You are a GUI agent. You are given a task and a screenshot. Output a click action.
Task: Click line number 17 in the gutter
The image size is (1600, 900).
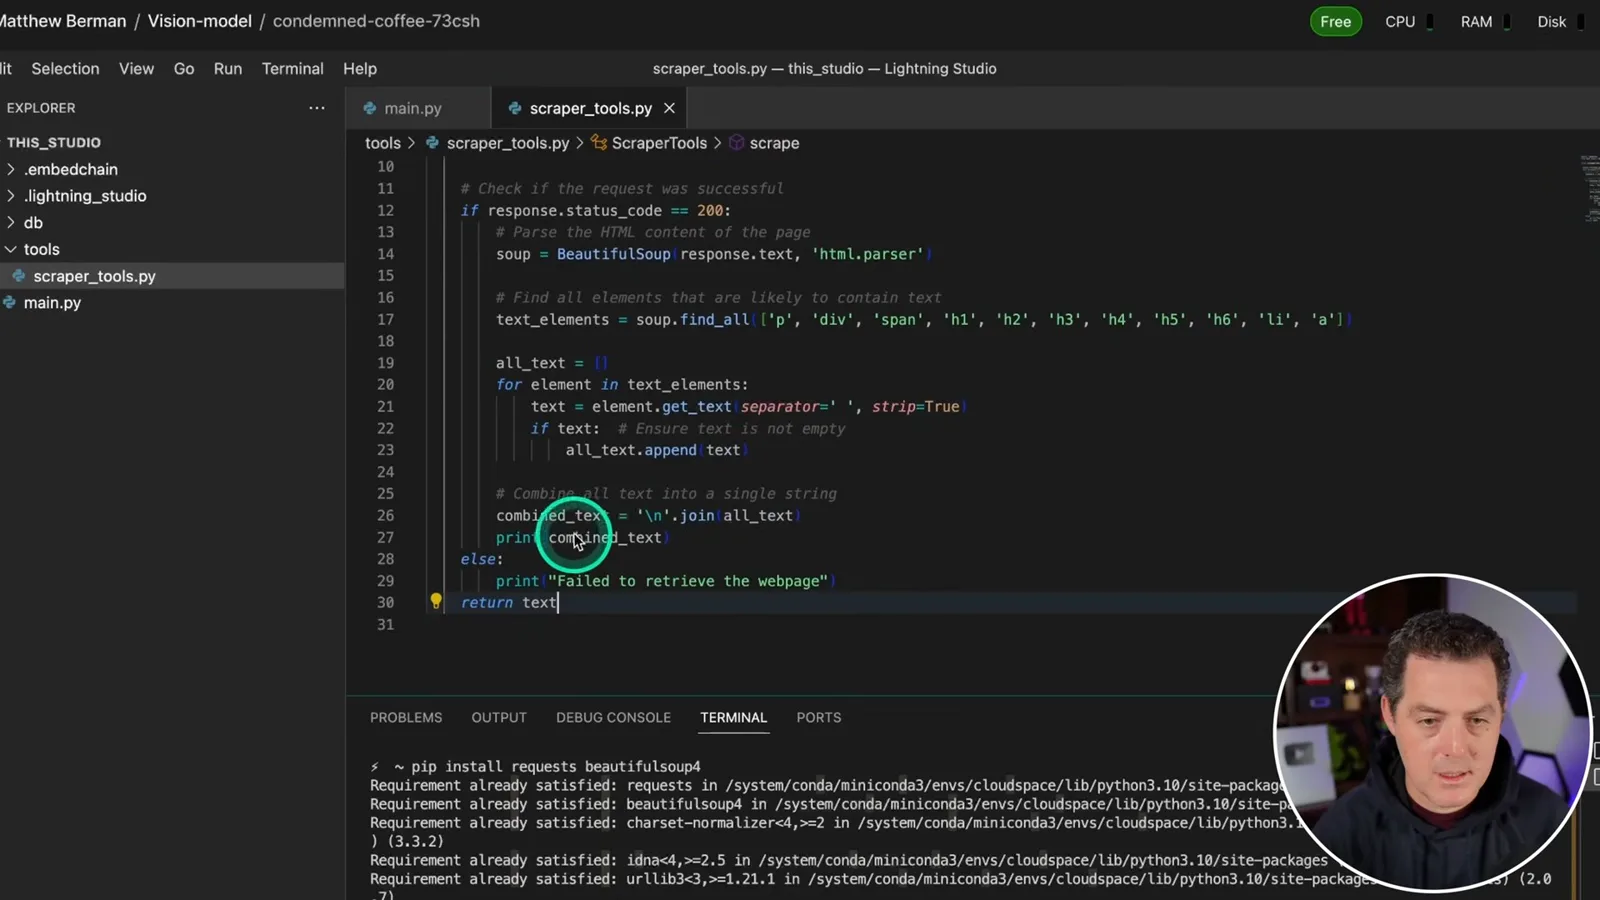pyautogui.click(x=385, y=319)
